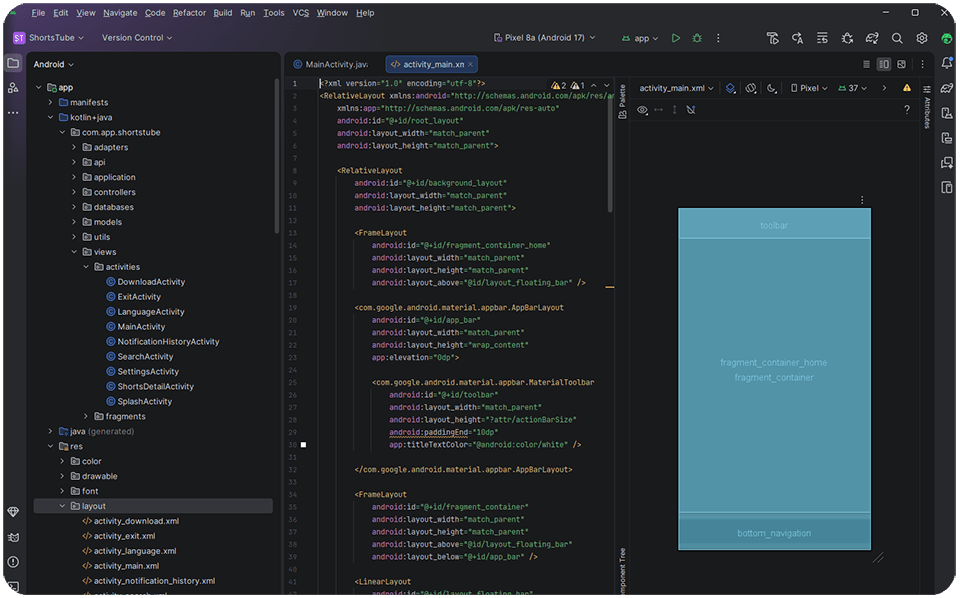Open the Notifications bell panel
This screenshot has width=960, height=598.
(947, 63)
